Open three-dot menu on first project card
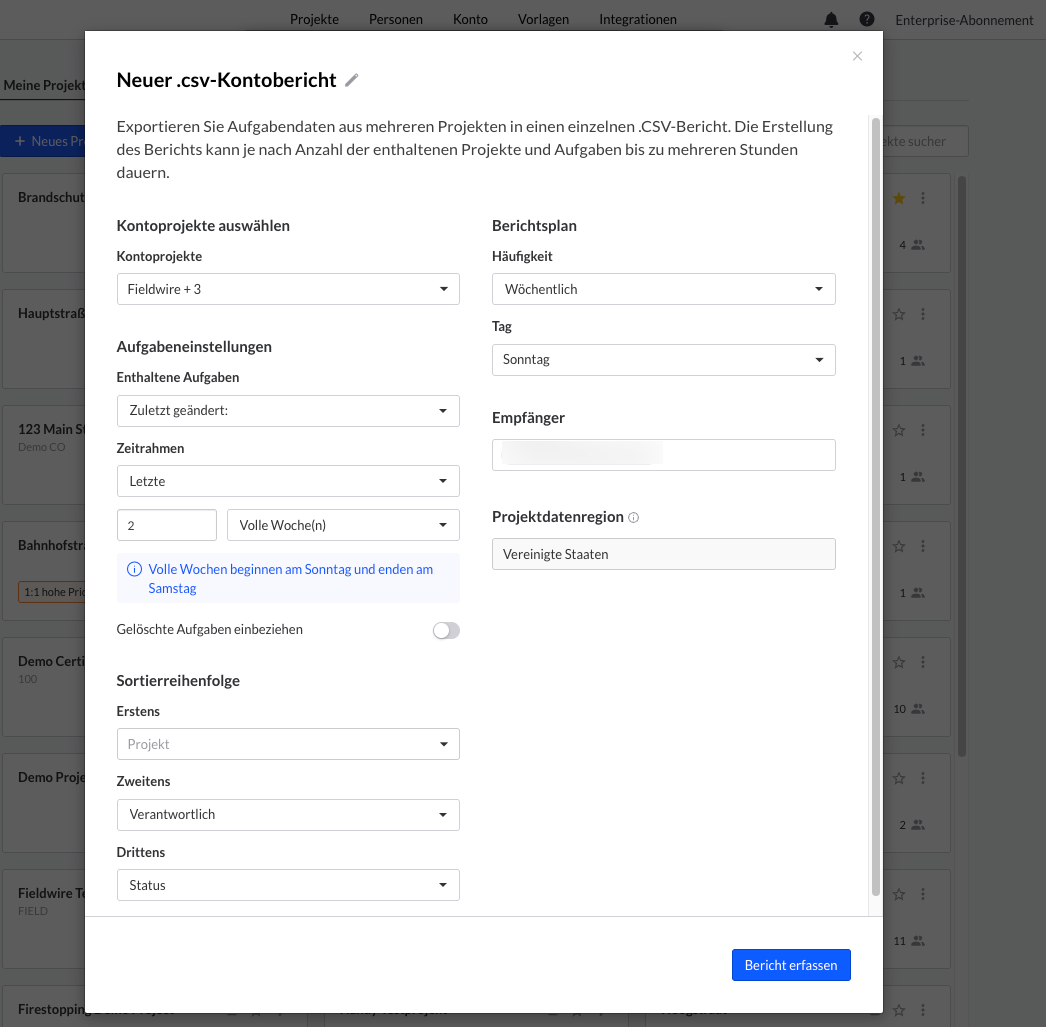The height and width of the screenshot is (1027, 1046). coord(923,198)
